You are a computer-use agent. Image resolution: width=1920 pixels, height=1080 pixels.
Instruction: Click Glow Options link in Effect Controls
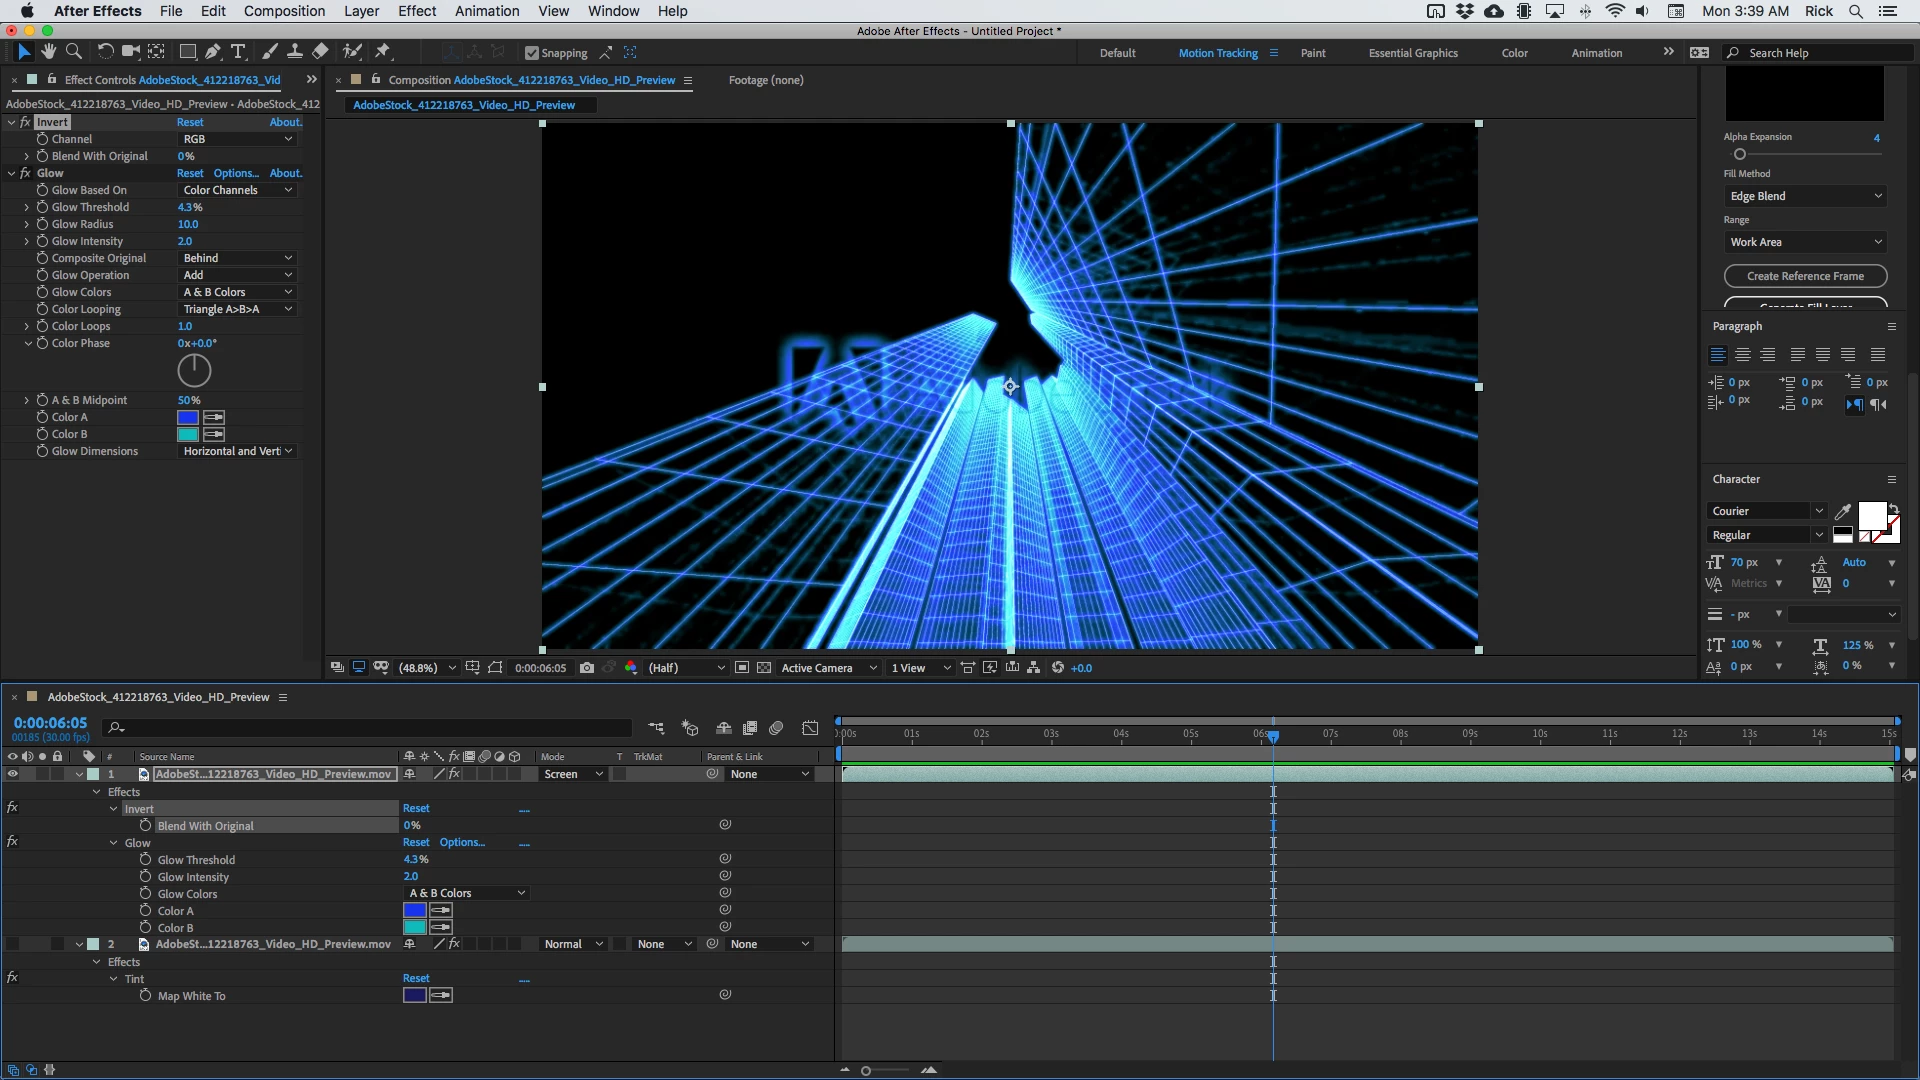click(x=236, y=173)
